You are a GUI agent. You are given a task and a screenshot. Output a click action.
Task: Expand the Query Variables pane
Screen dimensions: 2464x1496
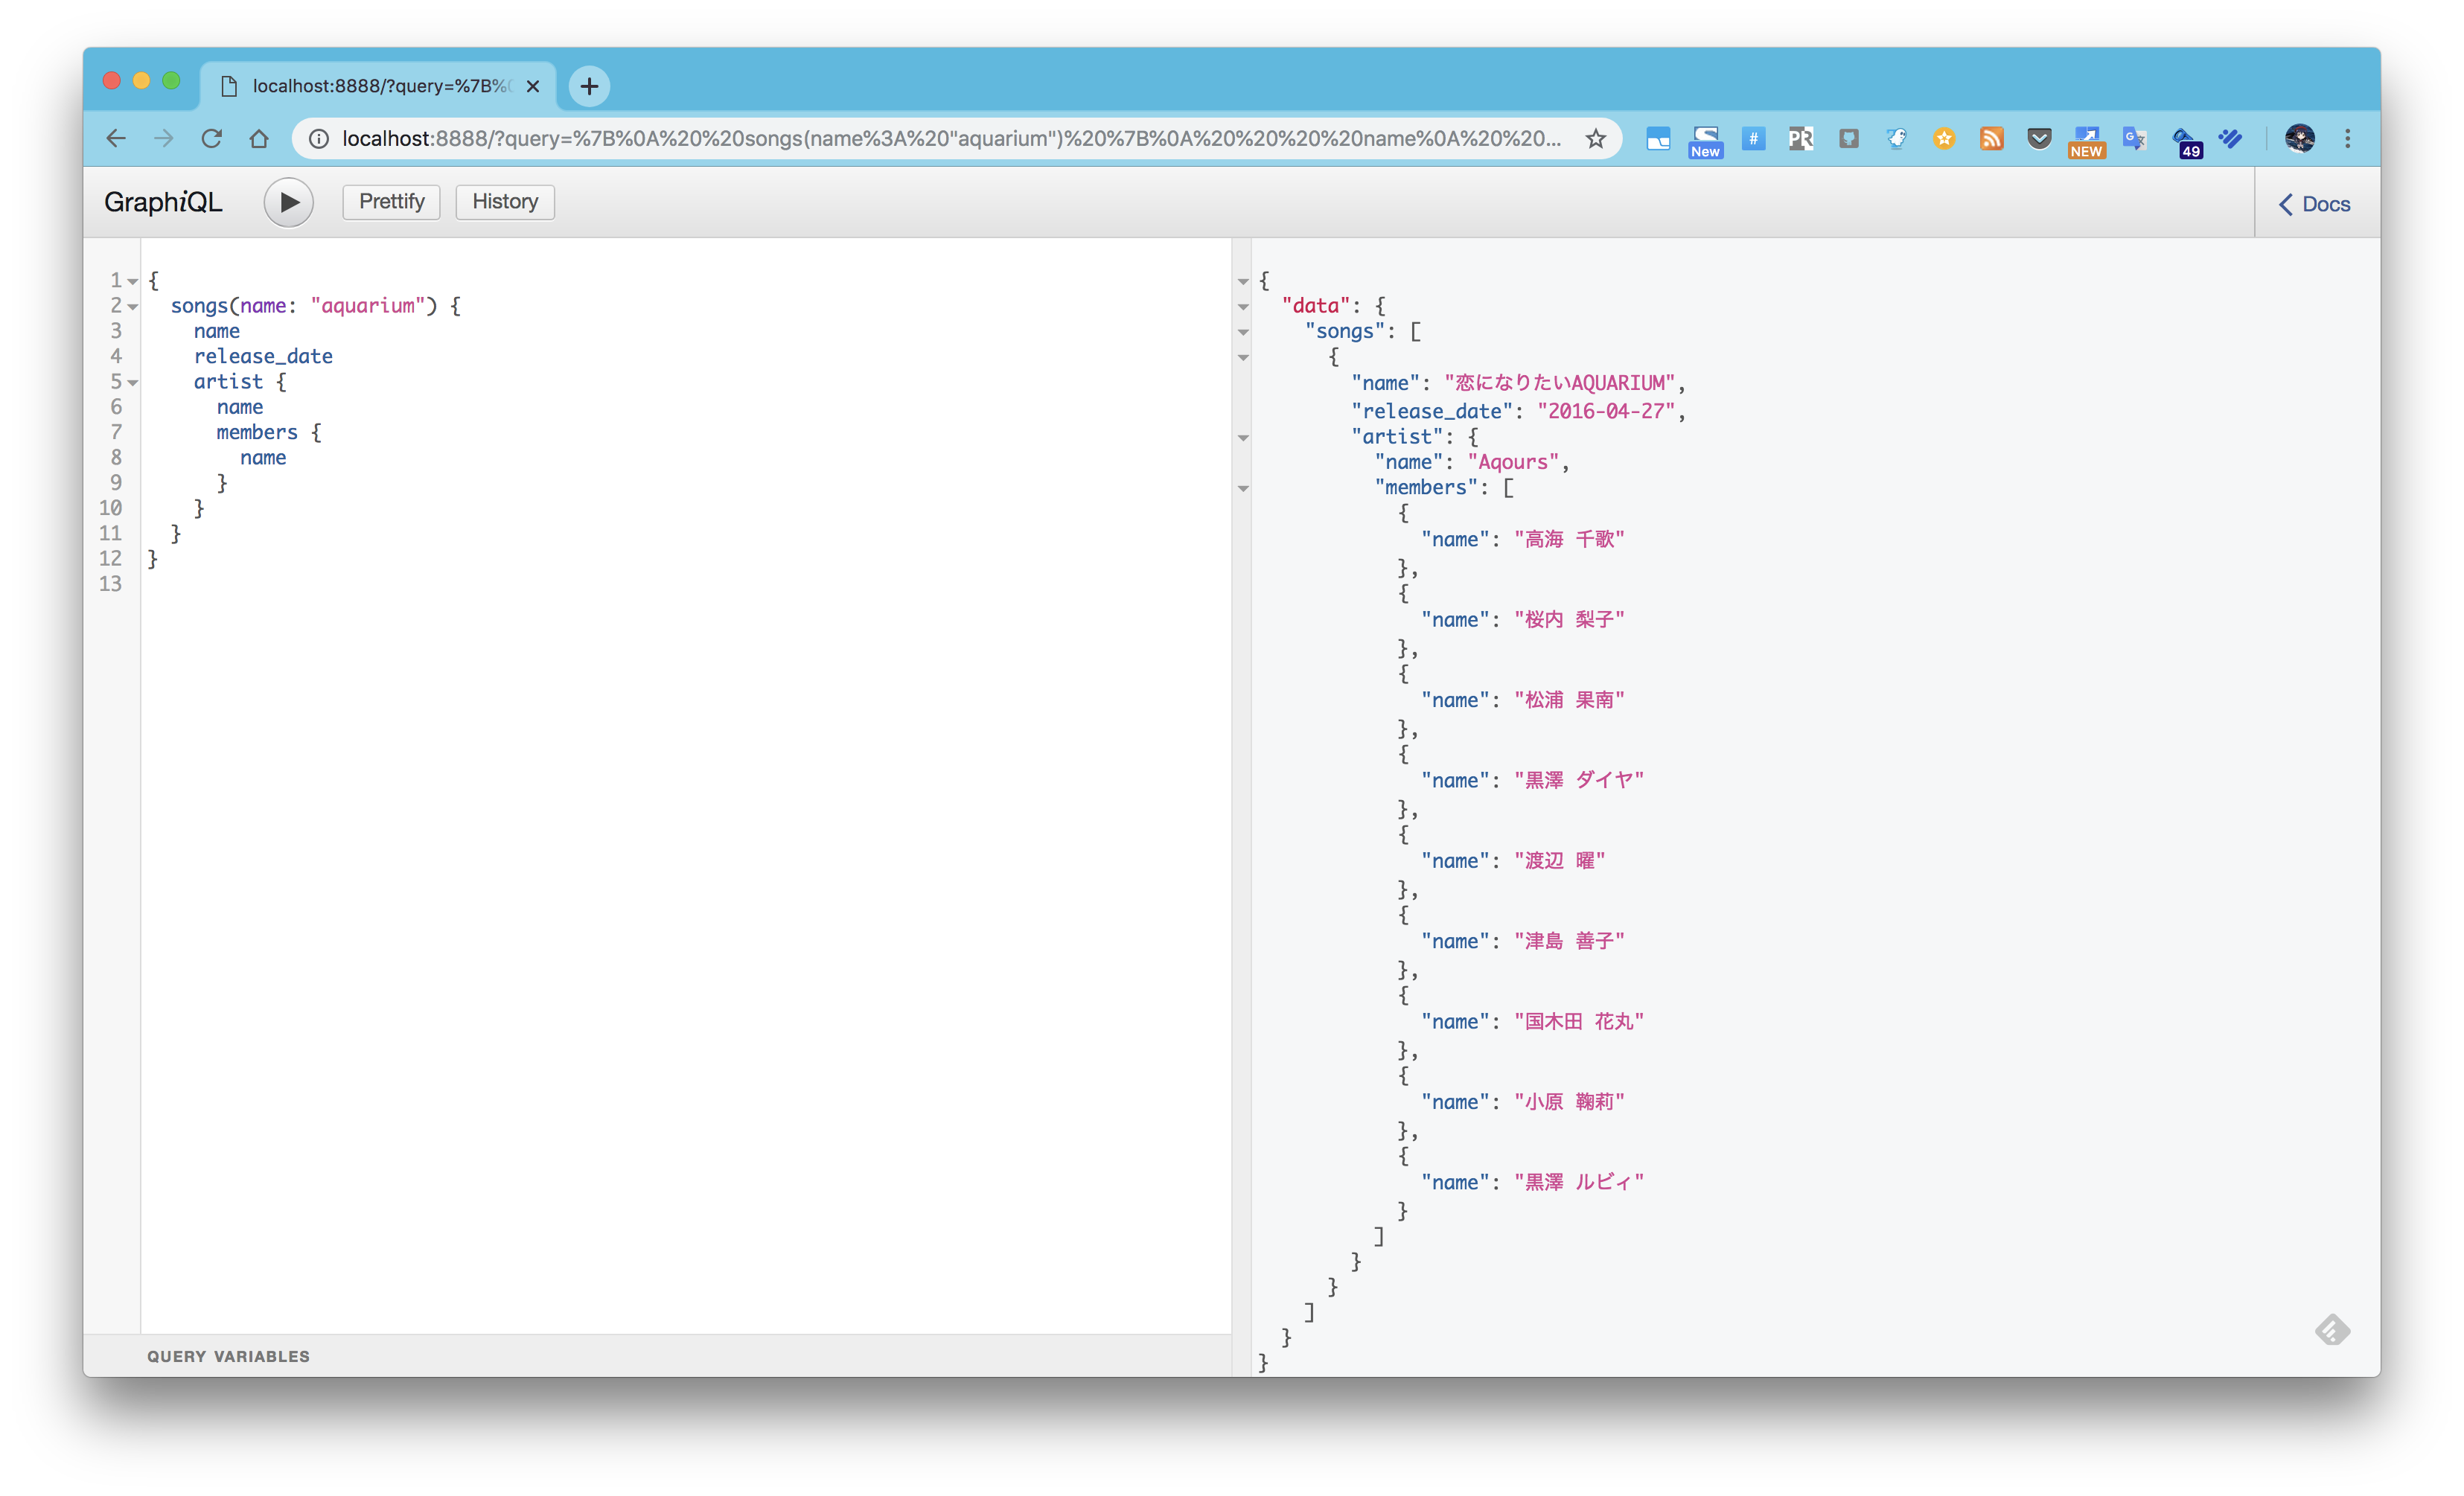click(228, 1356)
